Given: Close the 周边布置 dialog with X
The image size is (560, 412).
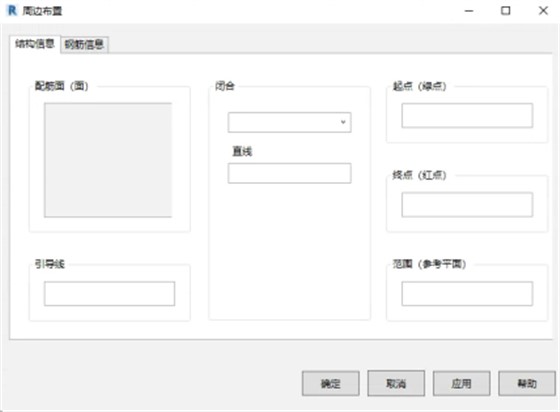Looking at the screenshot, I should click(x=543, y=11).
